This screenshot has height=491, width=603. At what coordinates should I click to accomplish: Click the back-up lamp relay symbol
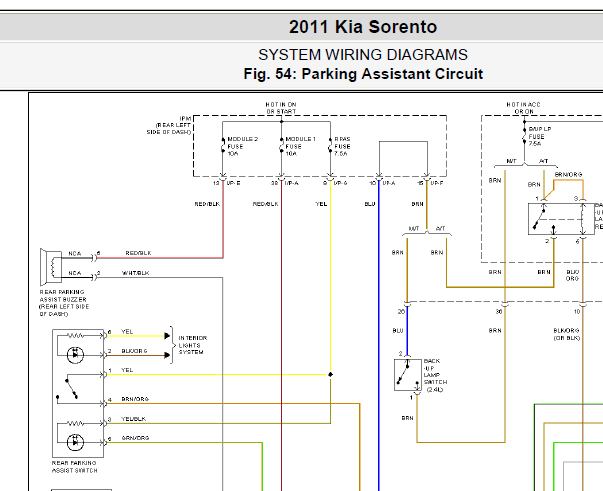point(560,219)
